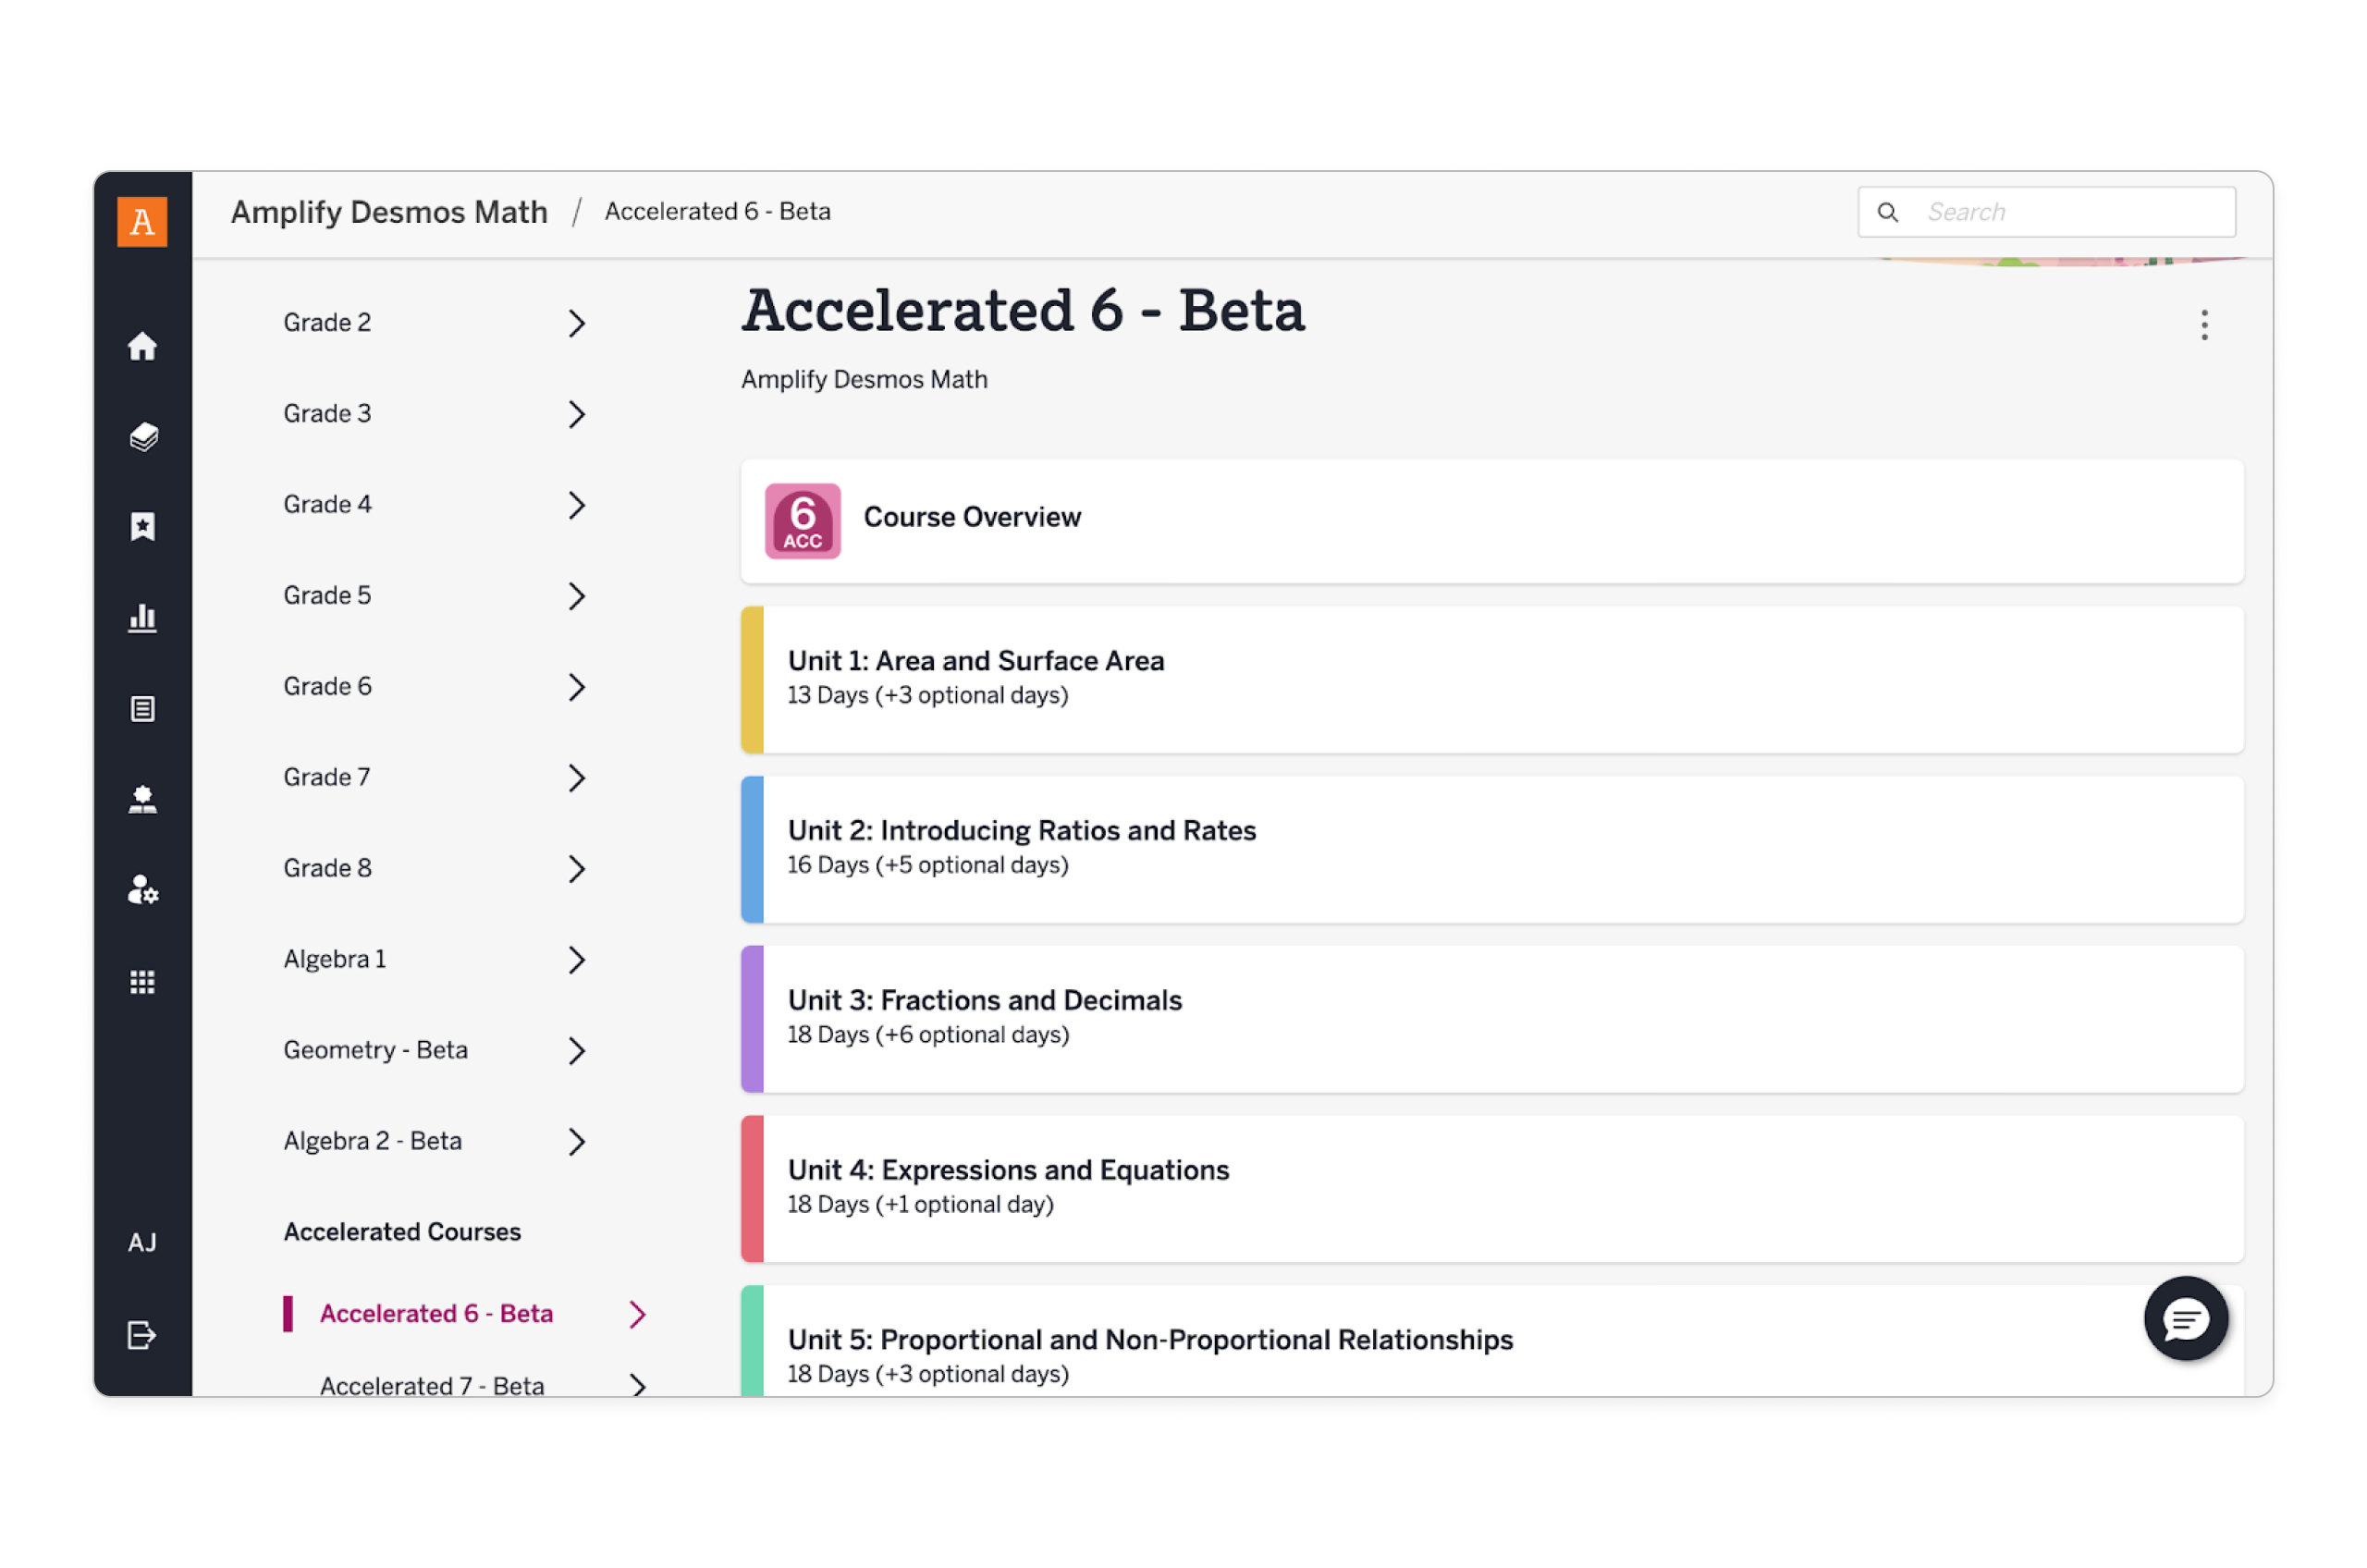
Task: Click the AJ avatar in the sidebar
Action: pos(143,1242)
